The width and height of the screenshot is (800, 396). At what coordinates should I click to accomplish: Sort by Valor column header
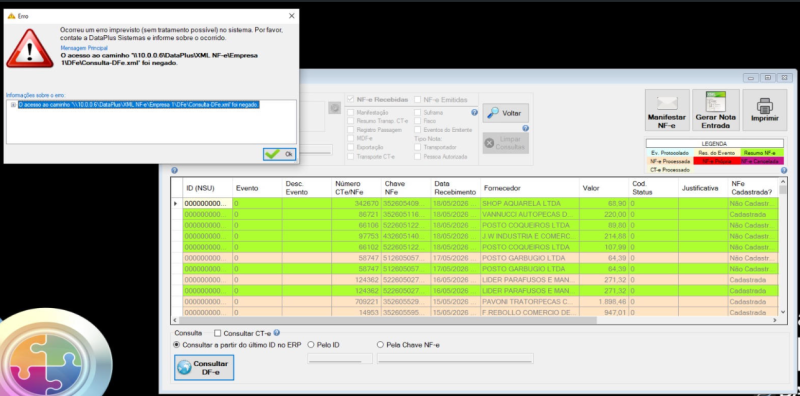(604, 188)
